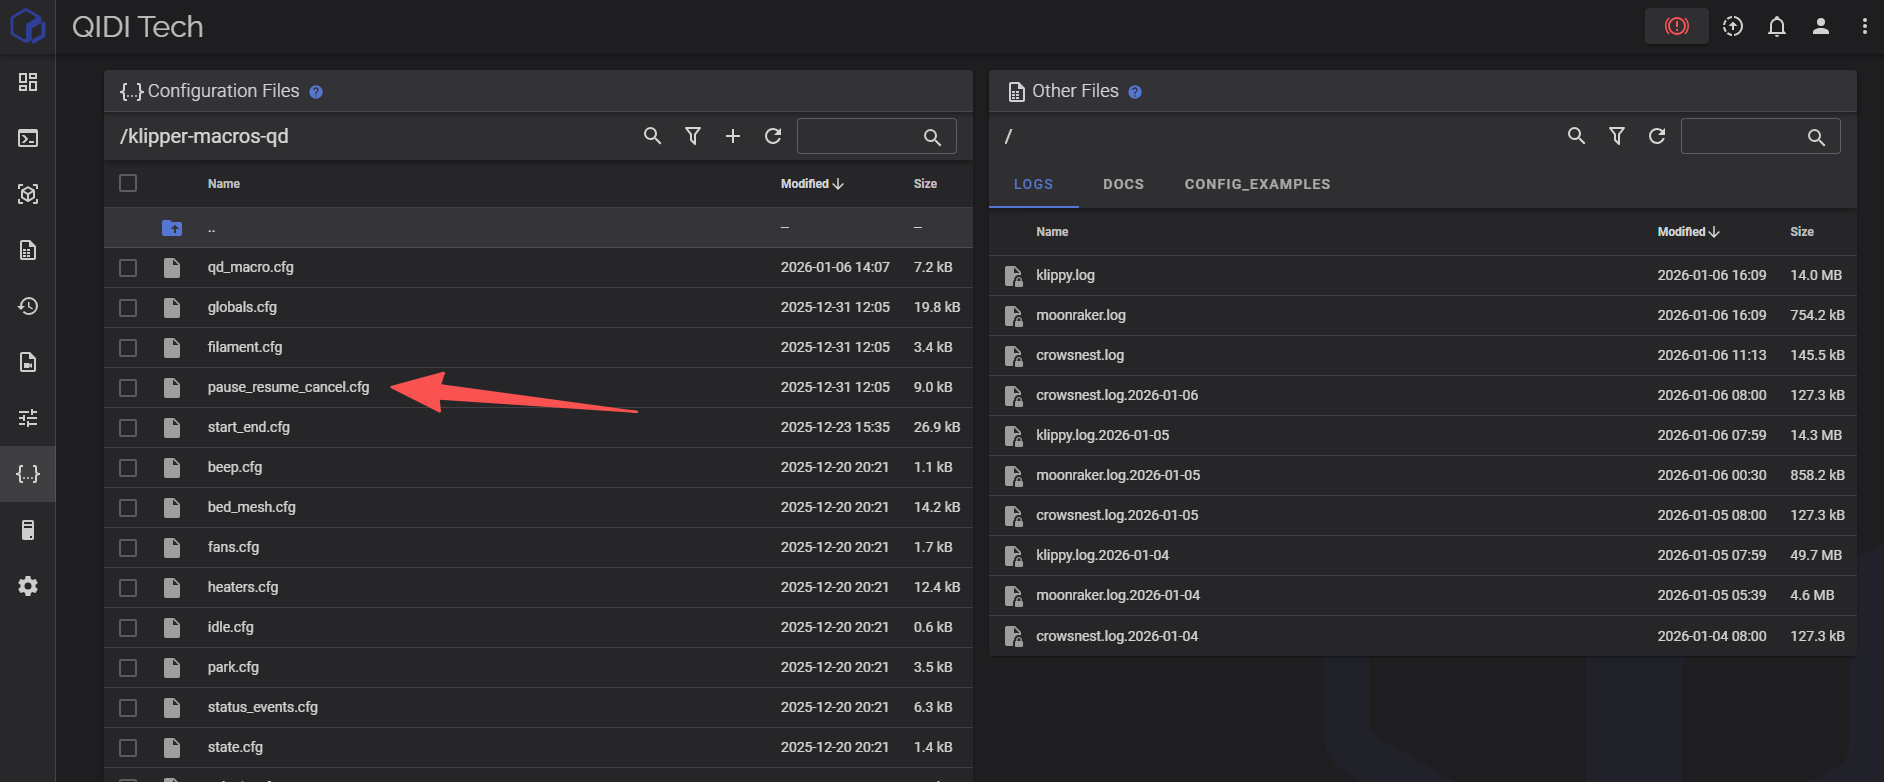Open filter icon in Other Files panel
Screen dimensions: 1884x782
pyautogui.click(x=1616, y=136)
